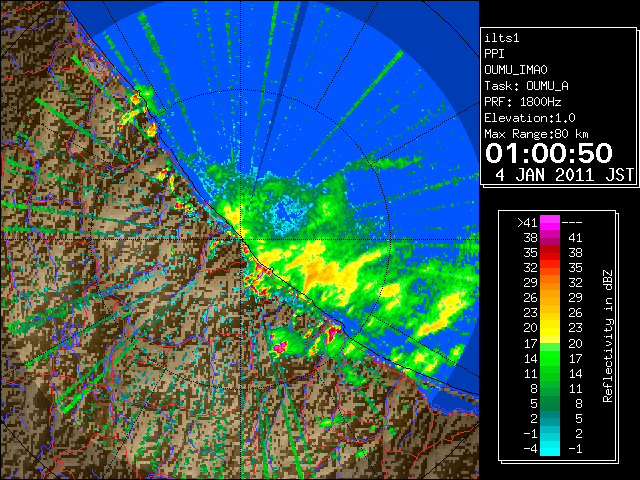Click the 'OUMU_IMAO' site name text
This screenshot has width=640, height=480.
click(x=516, y=70)
